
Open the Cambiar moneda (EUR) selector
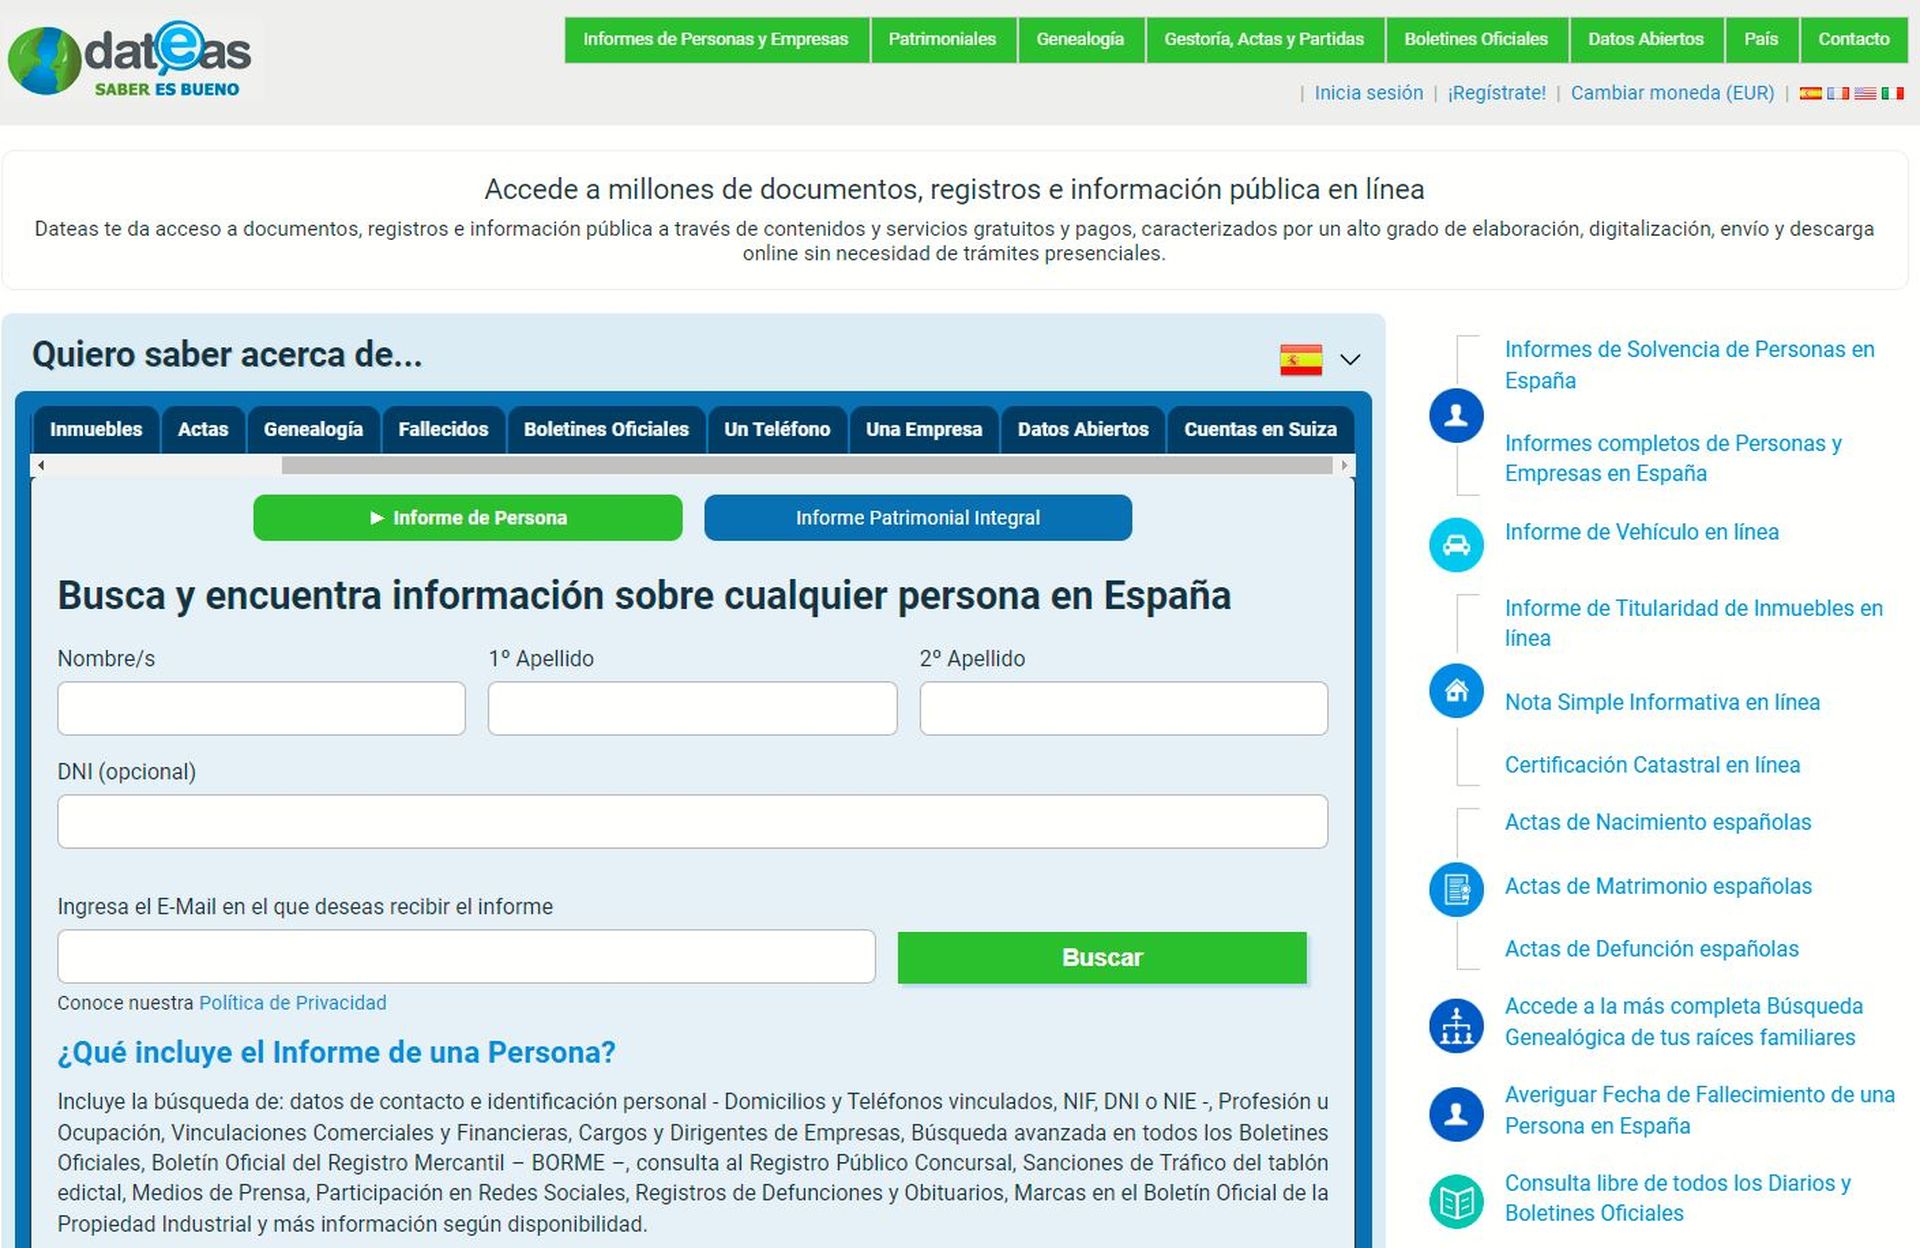(x=1673, y=92)
